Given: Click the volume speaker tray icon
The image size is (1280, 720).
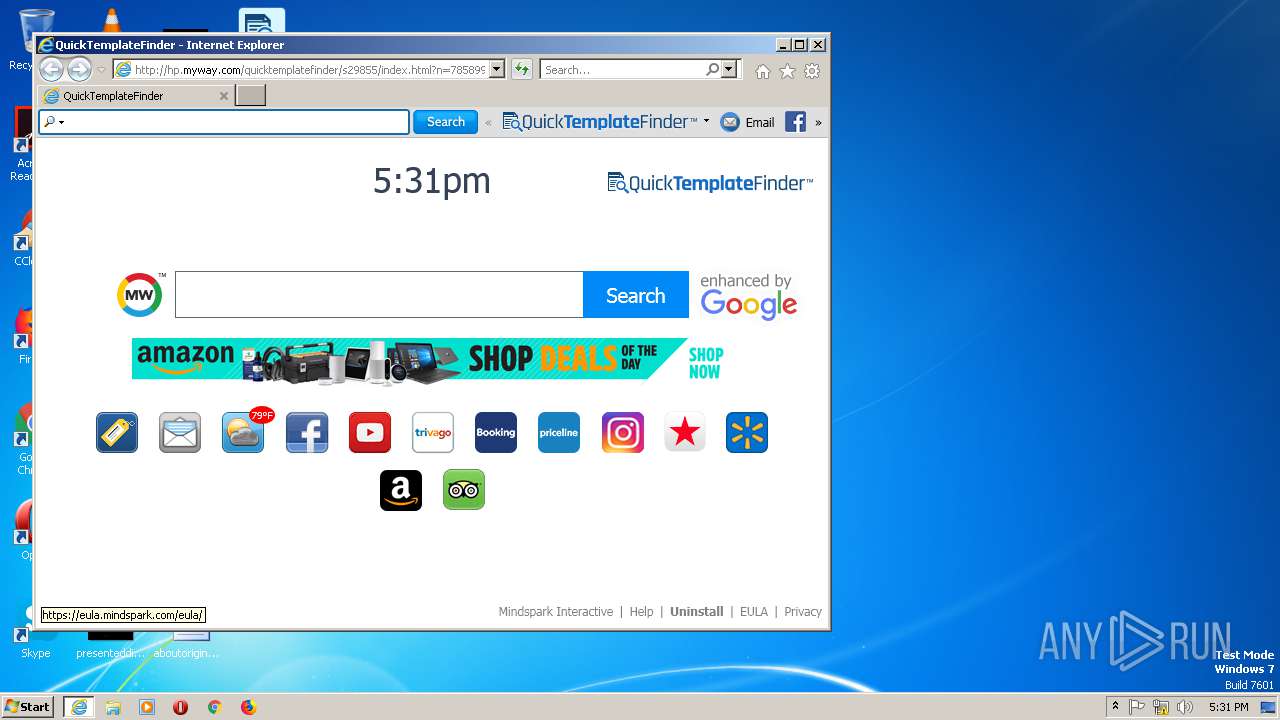Looking at the screenshot, I should click(1185, 707).
